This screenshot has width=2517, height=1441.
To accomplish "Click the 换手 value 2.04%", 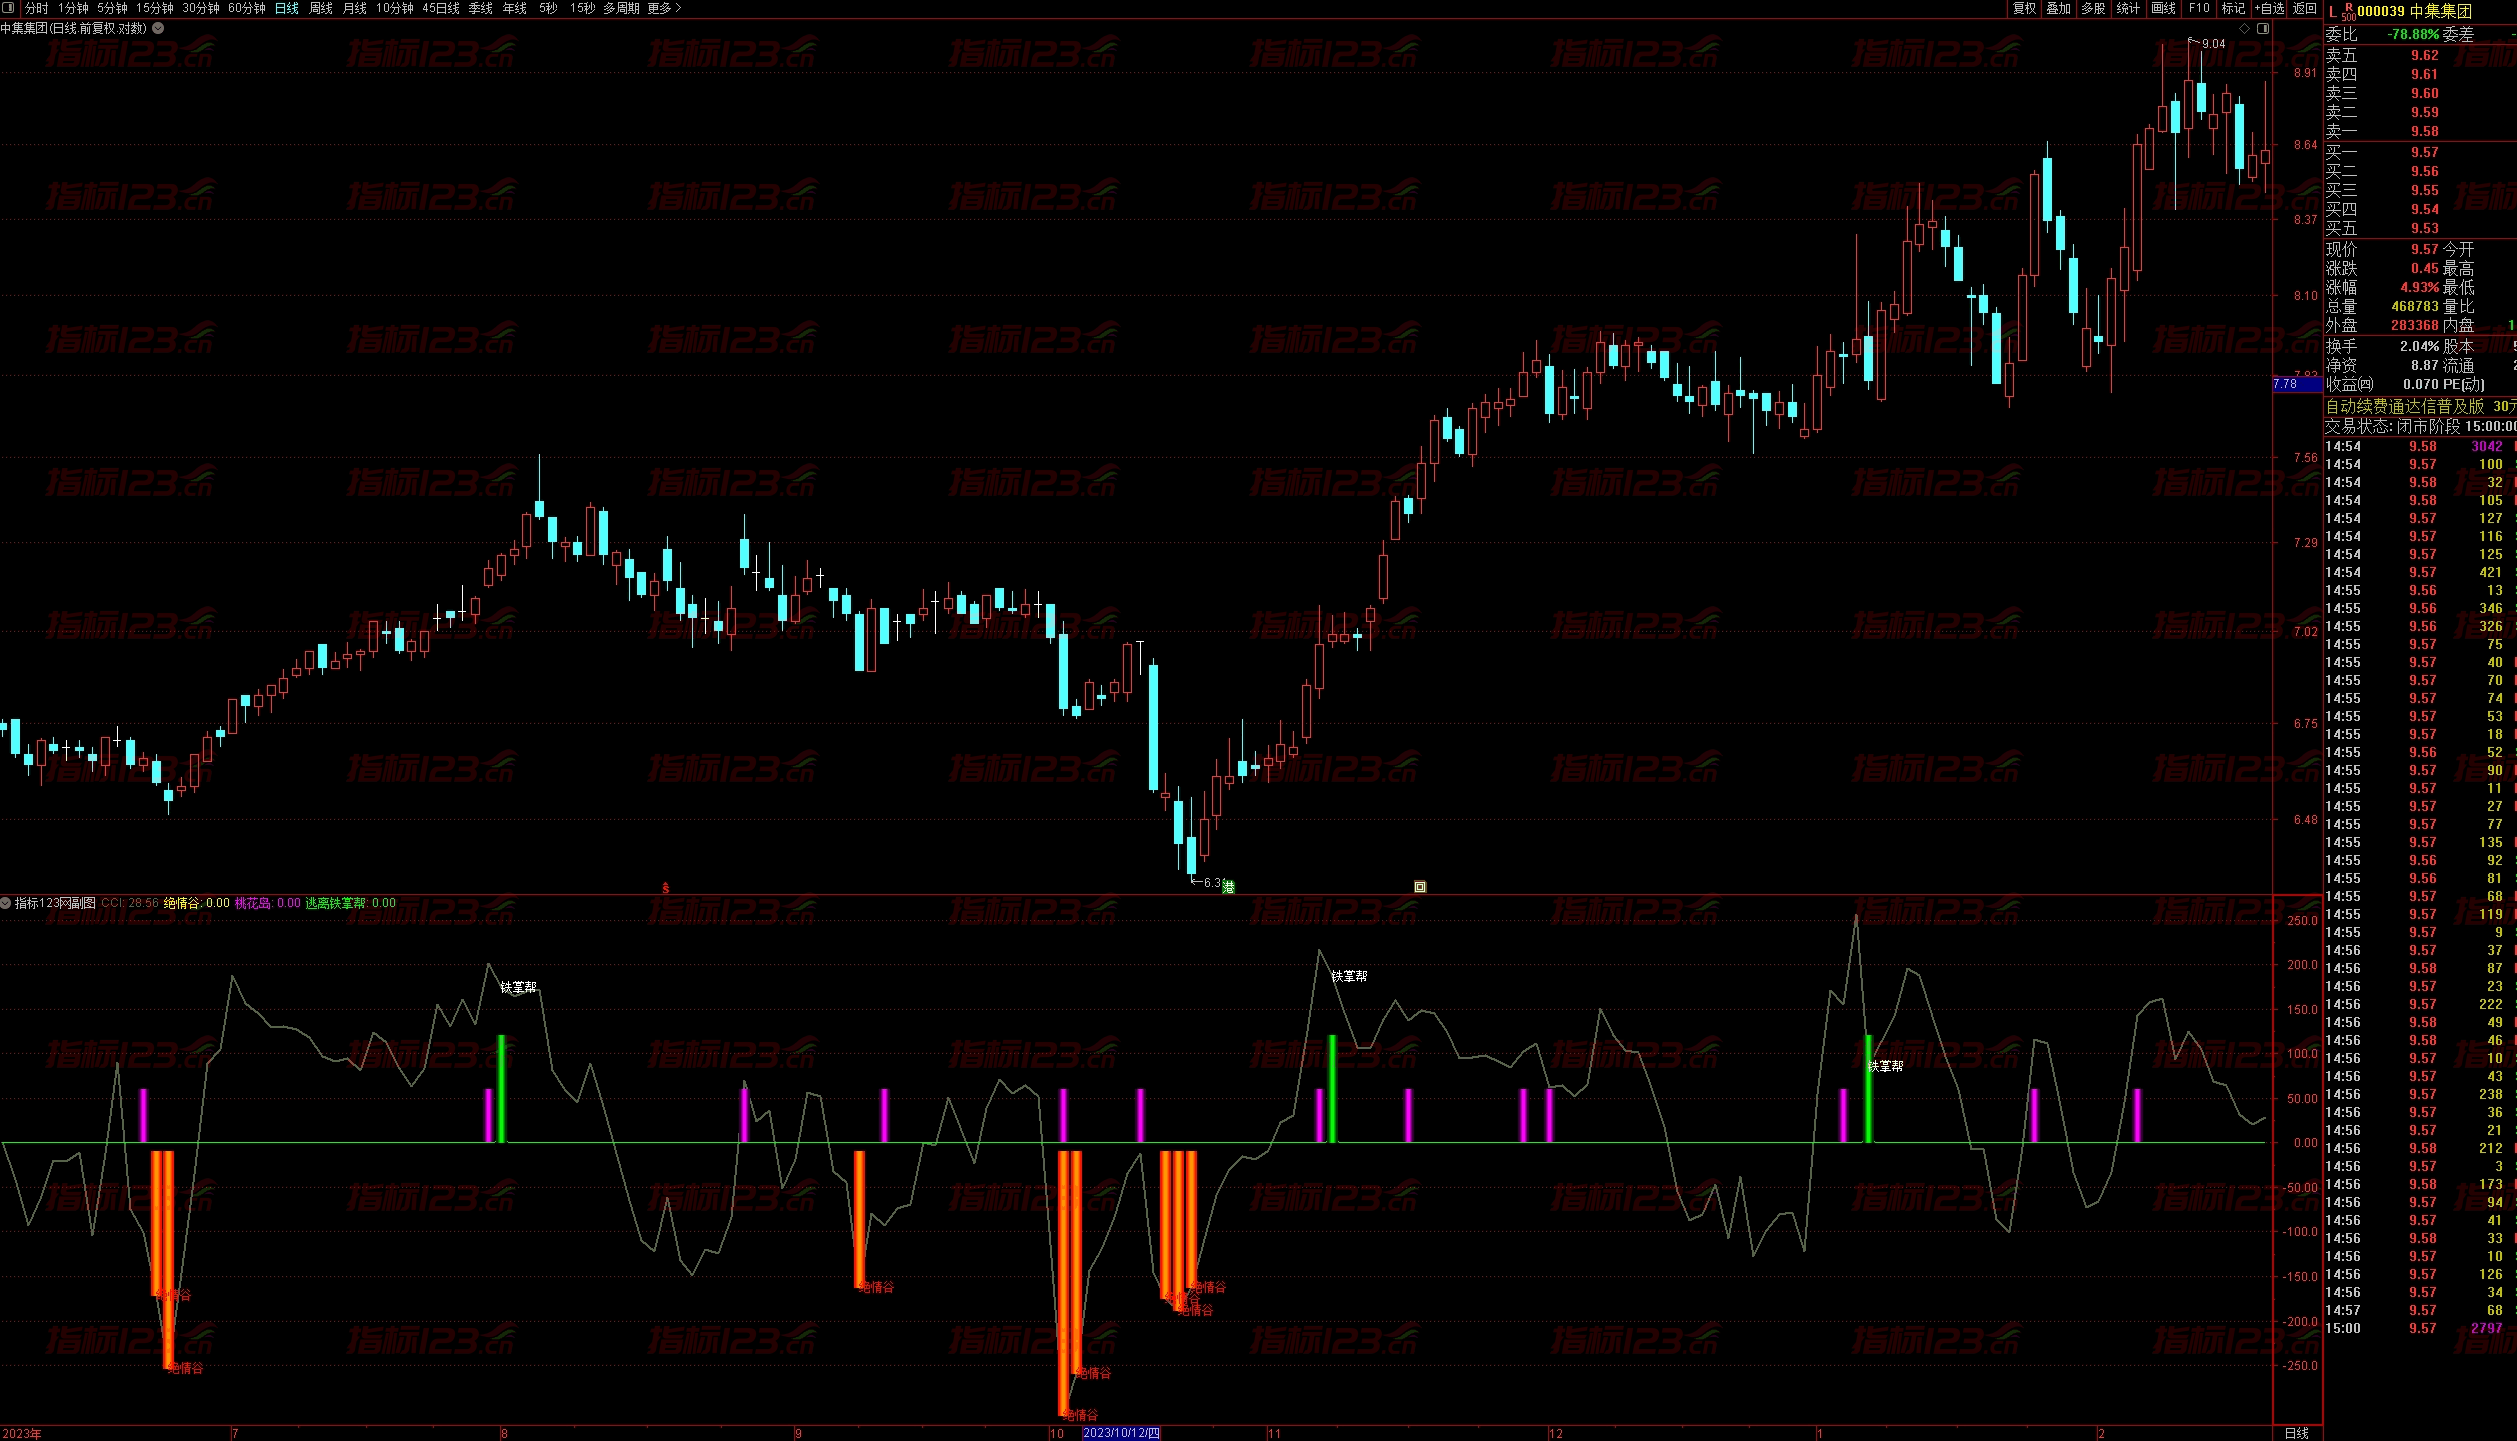I will tap(2419, 346).
